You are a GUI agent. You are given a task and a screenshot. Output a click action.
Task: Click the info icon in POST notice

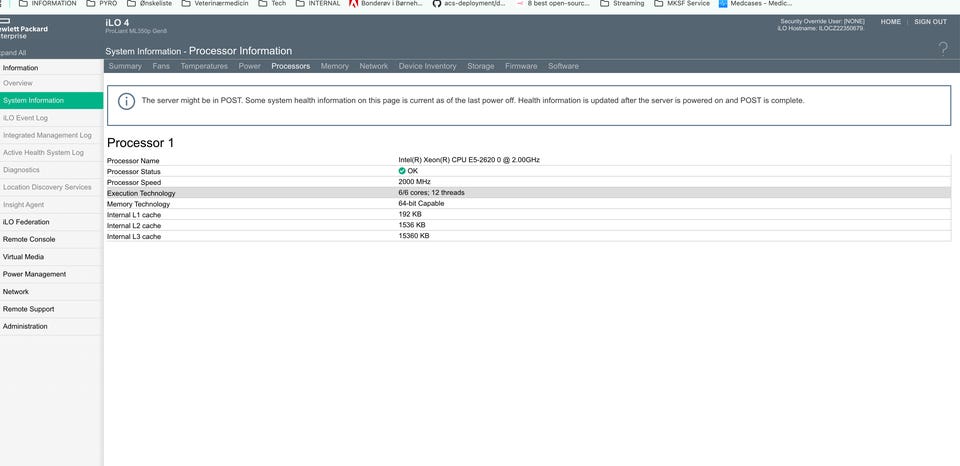click(x=126, y=102)
